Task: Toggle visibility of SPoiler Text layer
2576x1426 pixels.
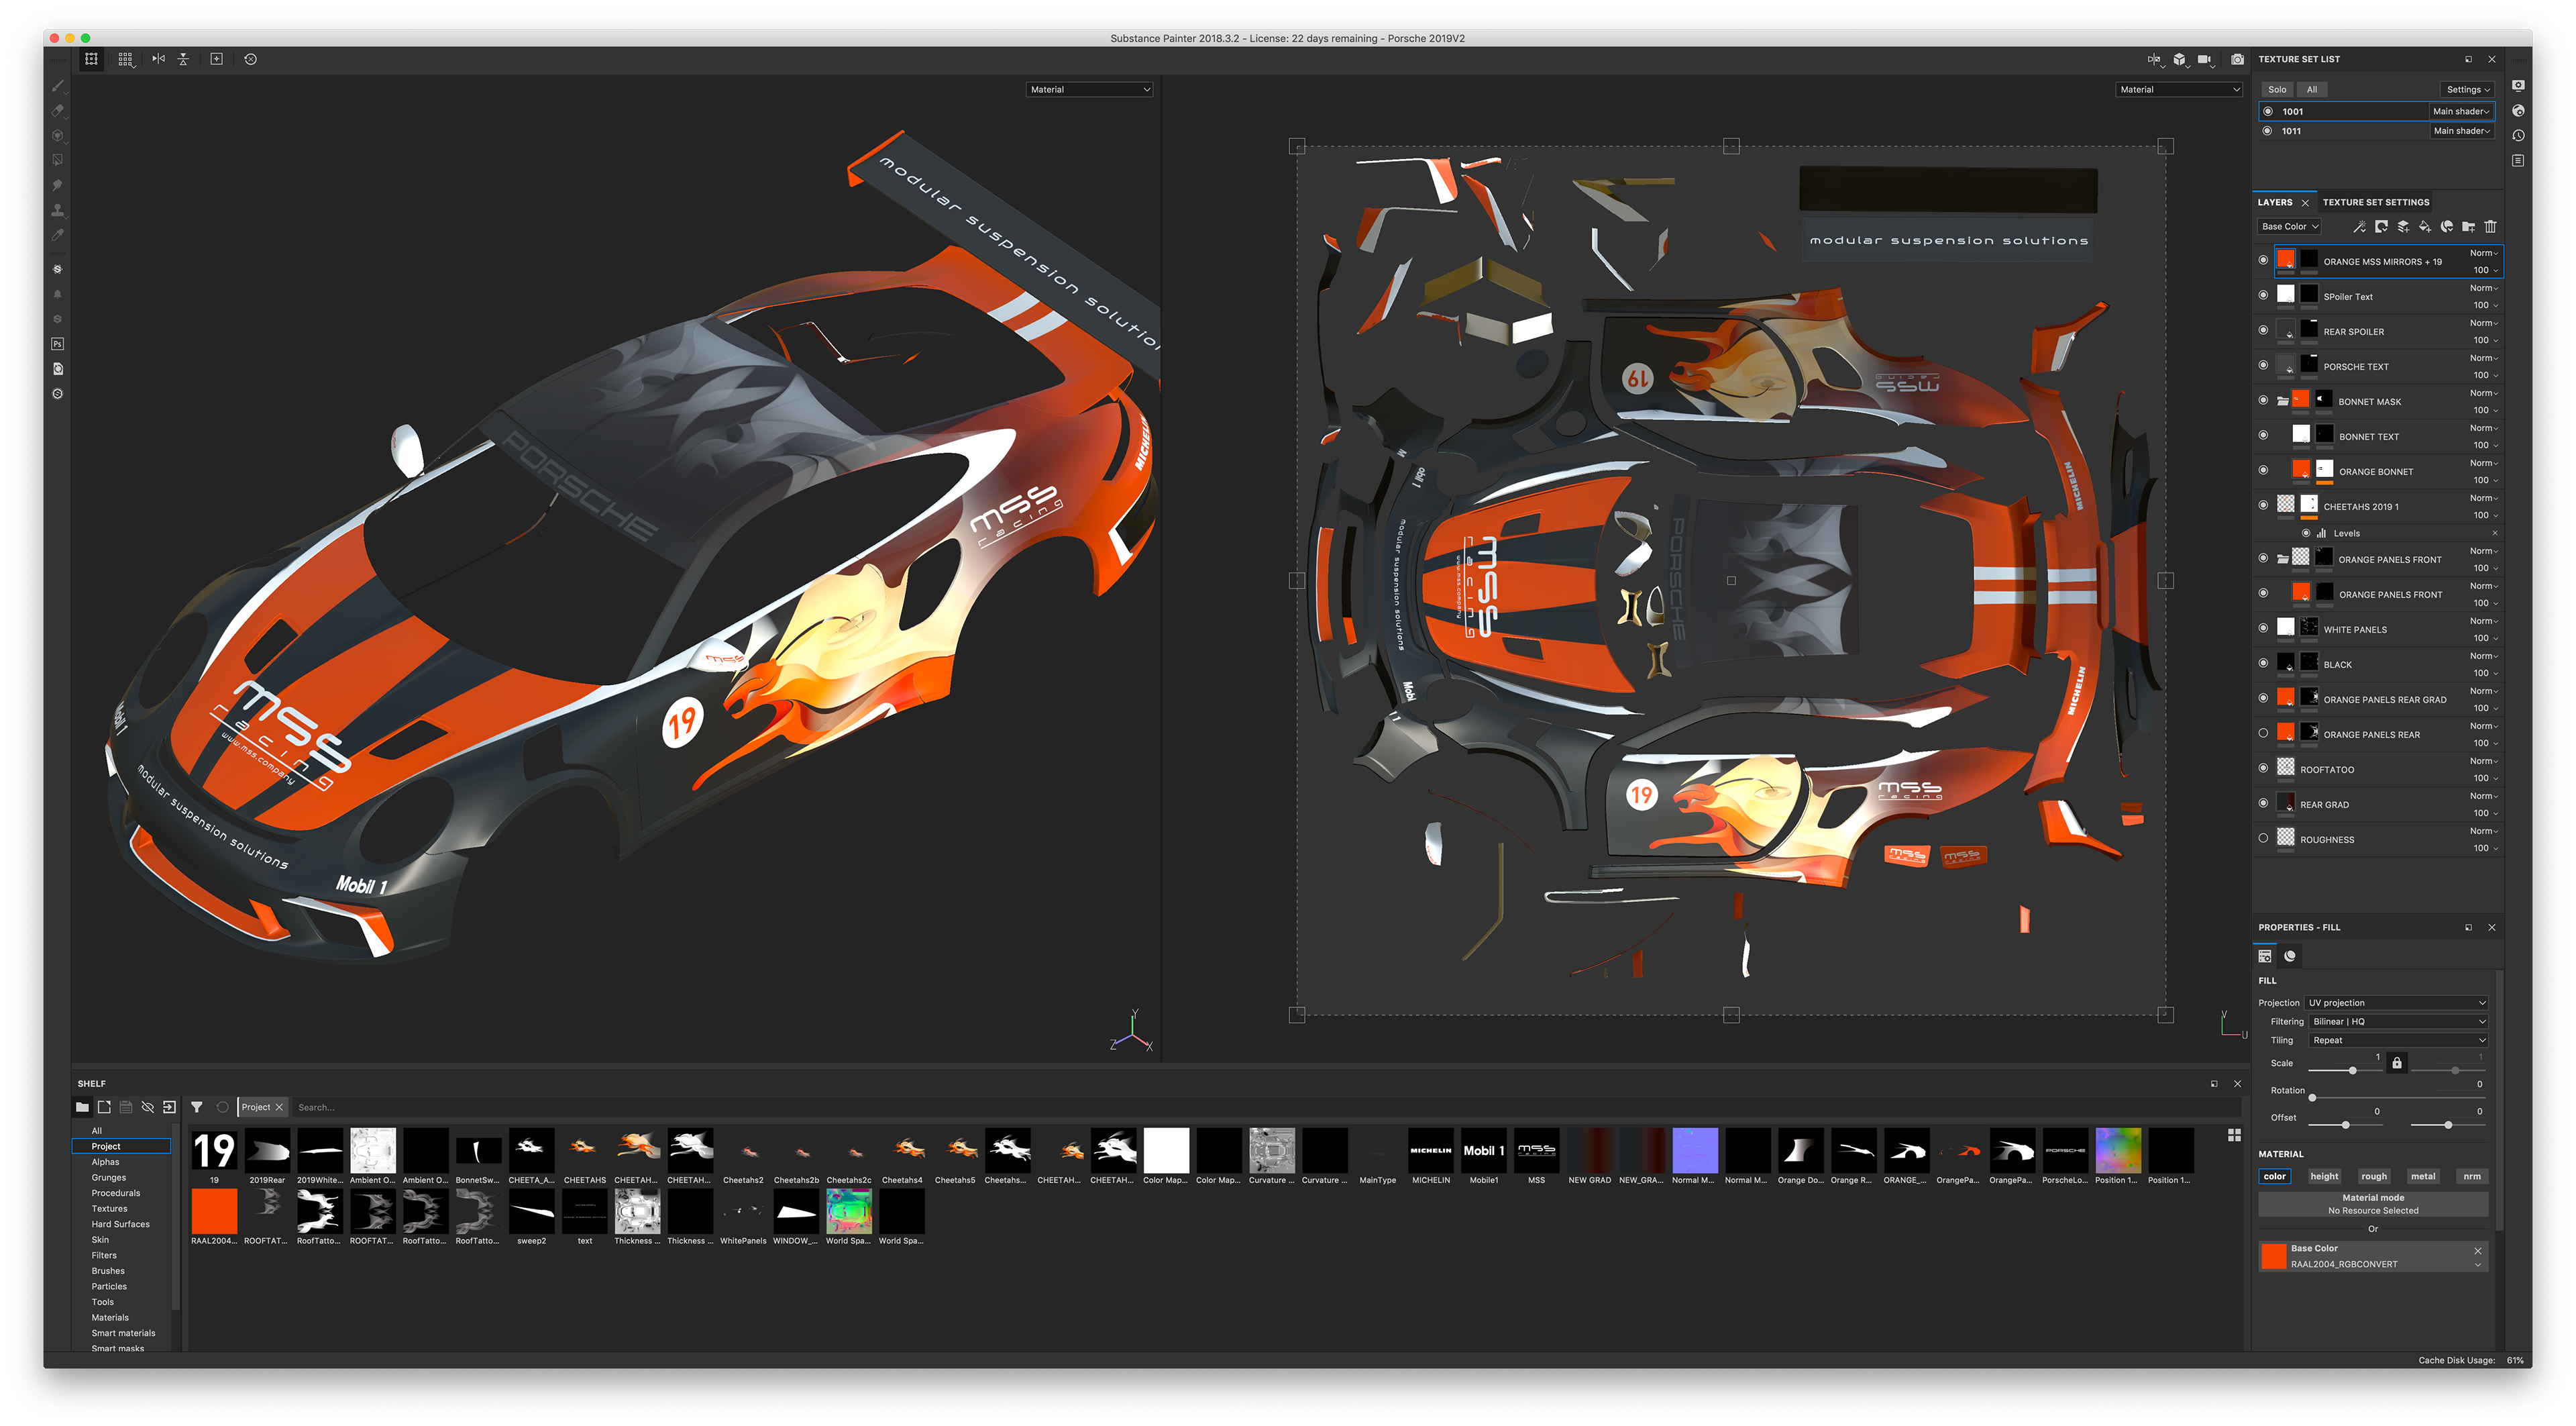Action: (2264, 295)
